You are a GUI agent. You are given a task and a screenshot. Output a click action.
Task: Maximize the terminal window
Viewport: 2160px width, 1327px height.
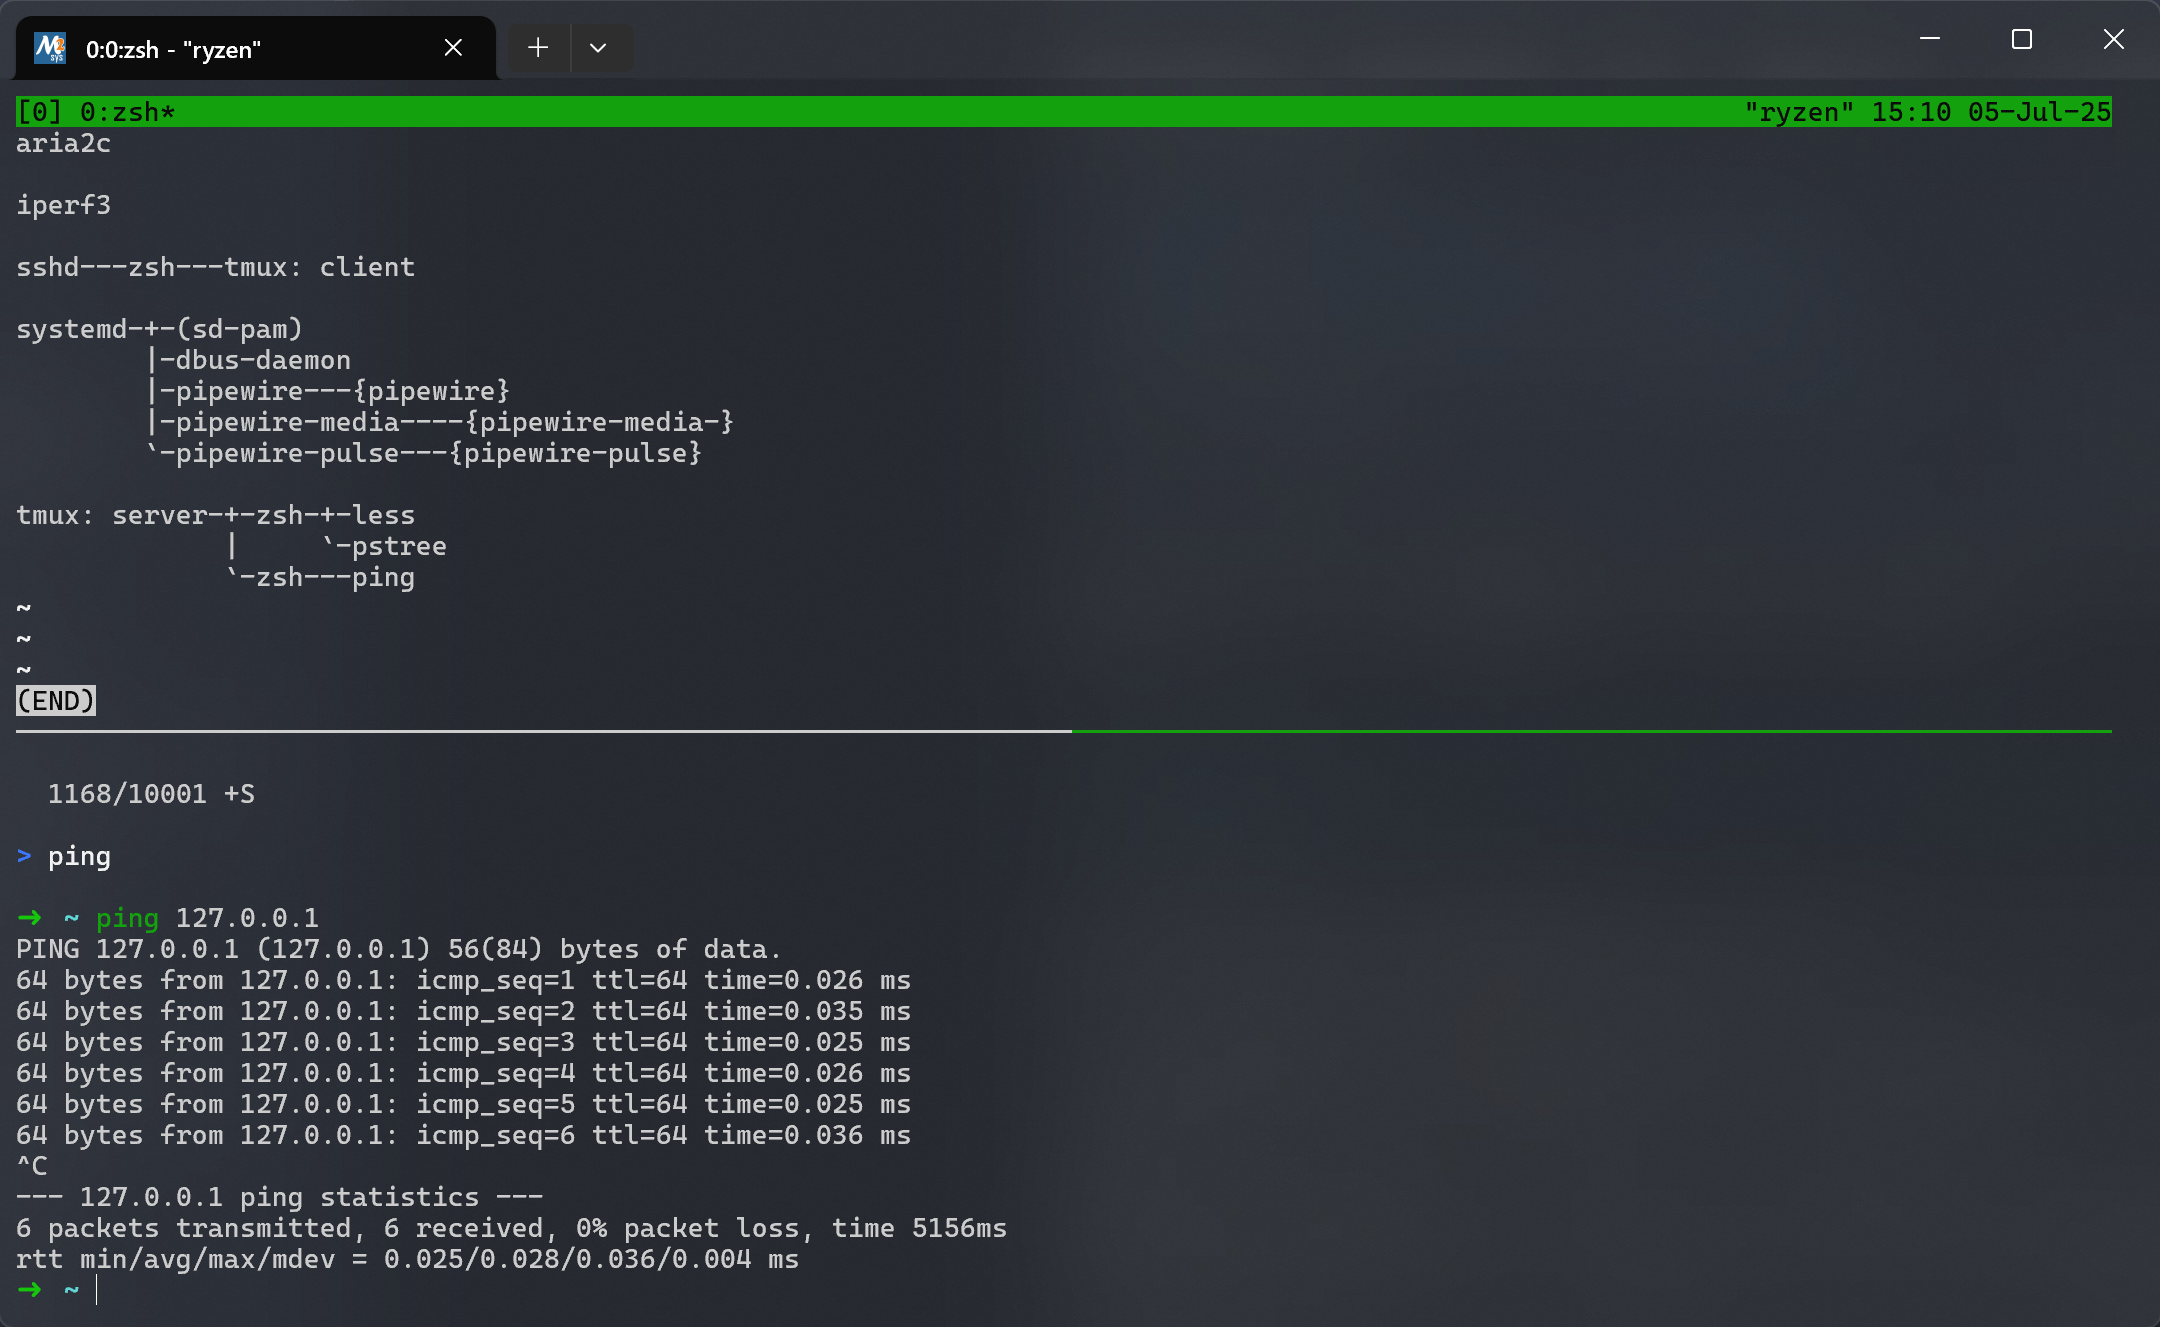[2022, 39]
